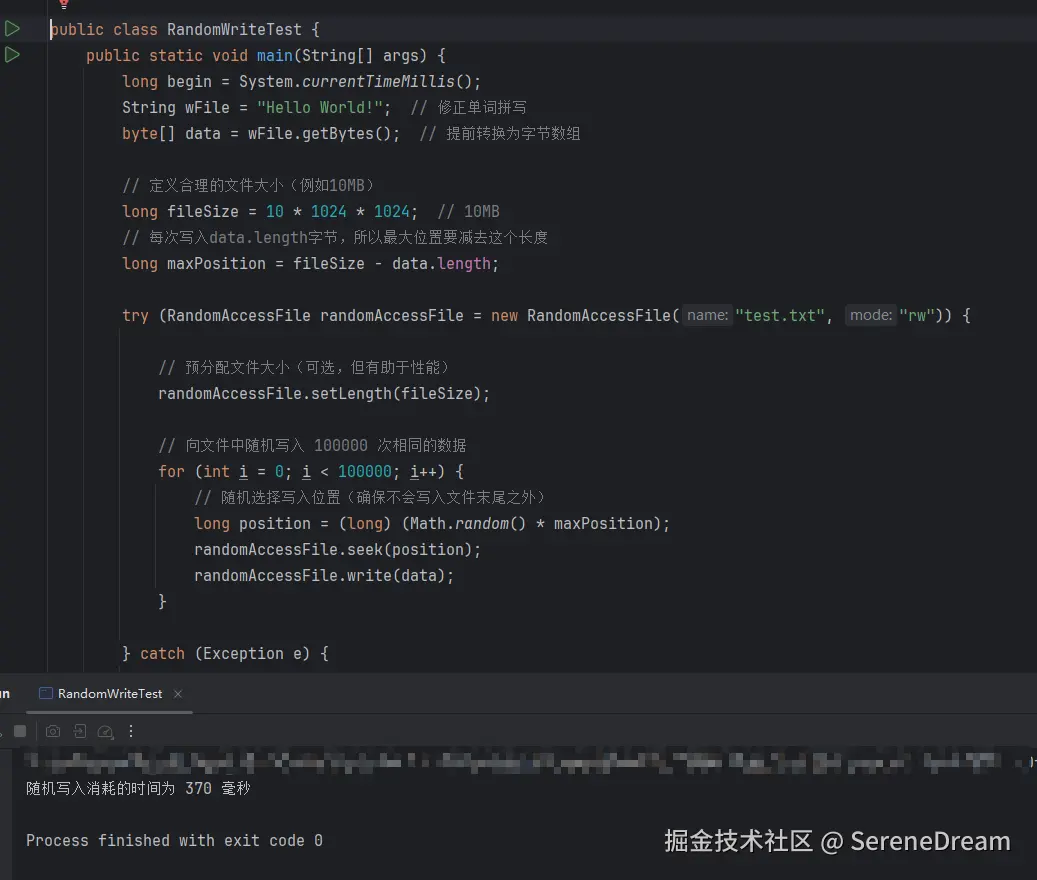
Task: Open the vertical three-dots more options menu
Action: [131, 732]
